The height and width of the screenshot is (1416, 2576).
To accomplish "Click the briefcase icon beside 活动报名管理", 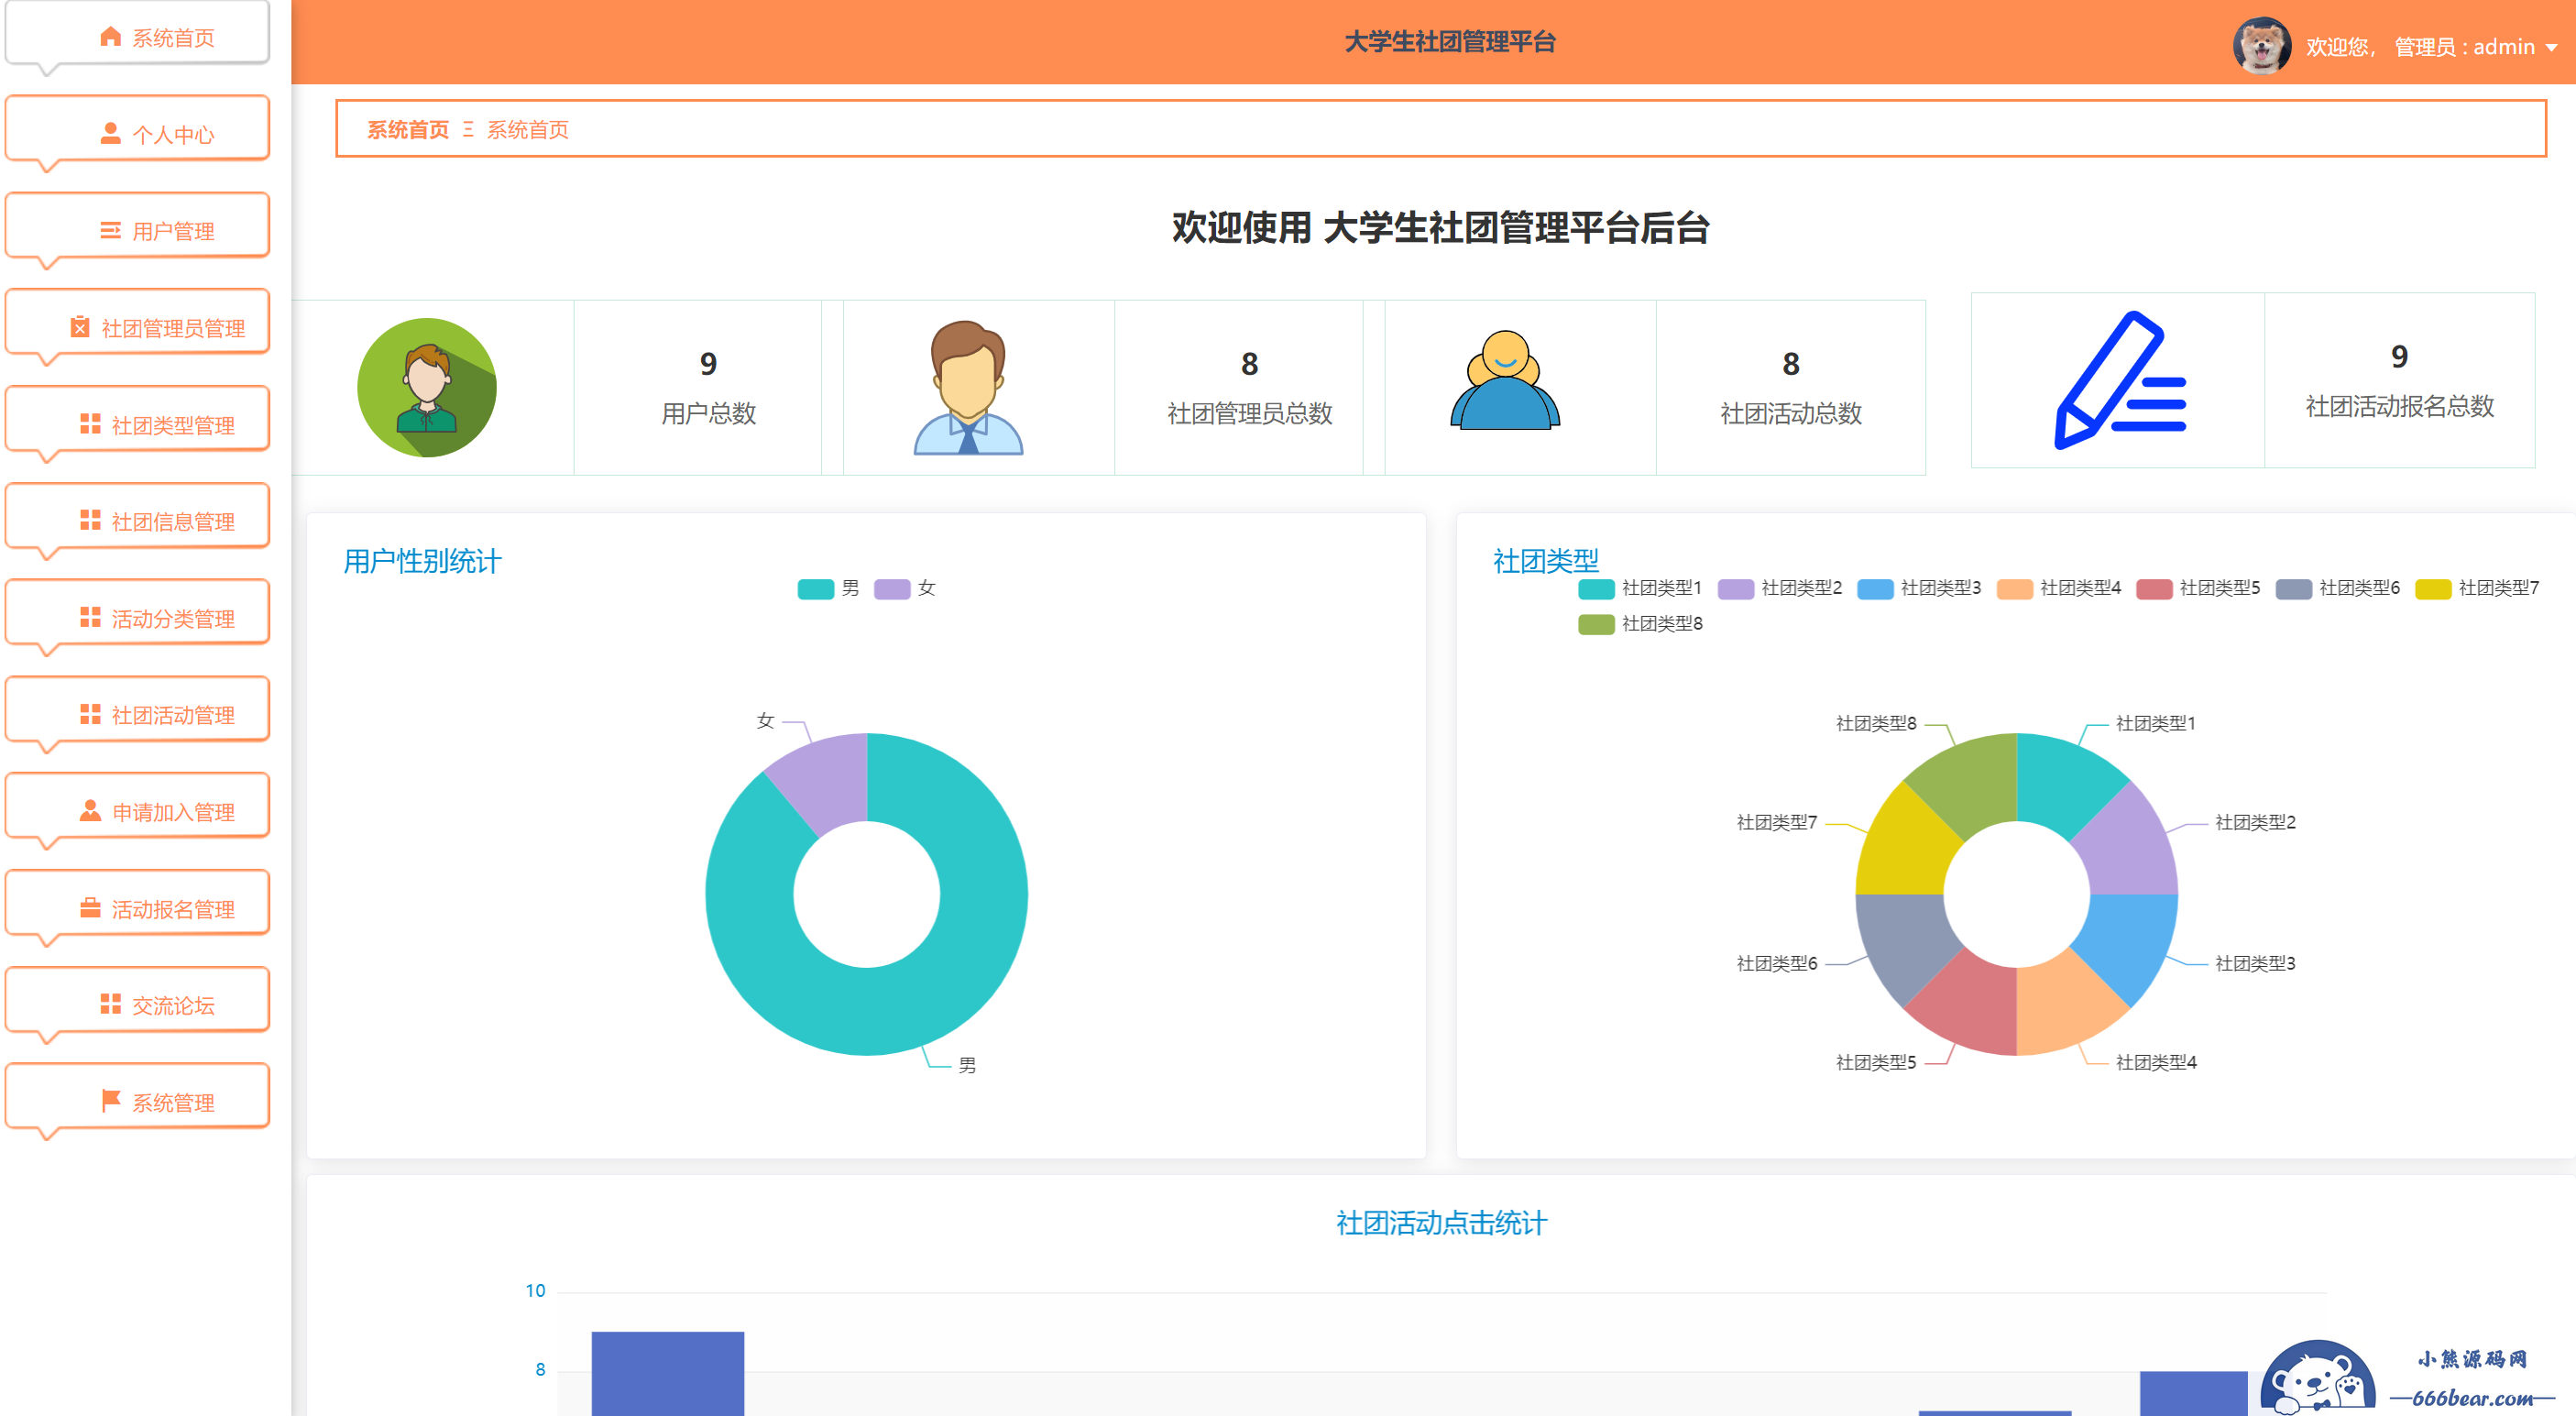I will tap(90, 908).
